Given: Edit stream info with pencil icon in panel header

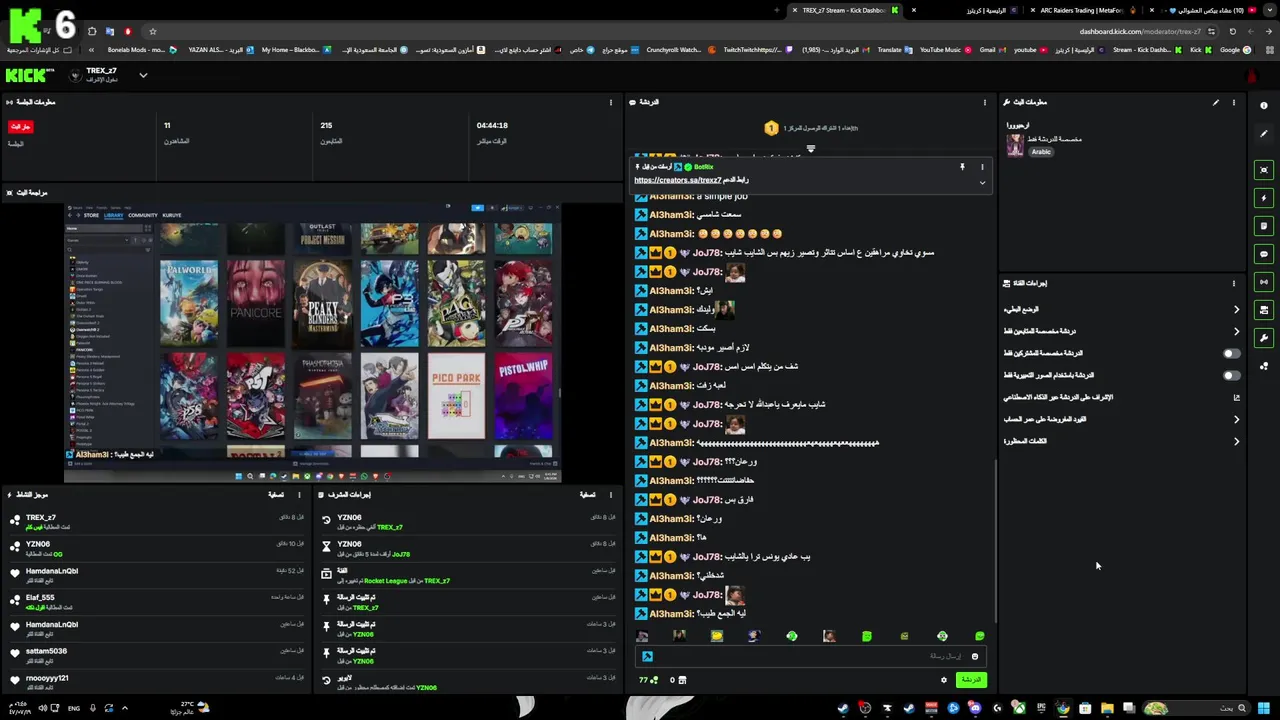Looking at the screenshot, I should click(x=1216, y=102).
